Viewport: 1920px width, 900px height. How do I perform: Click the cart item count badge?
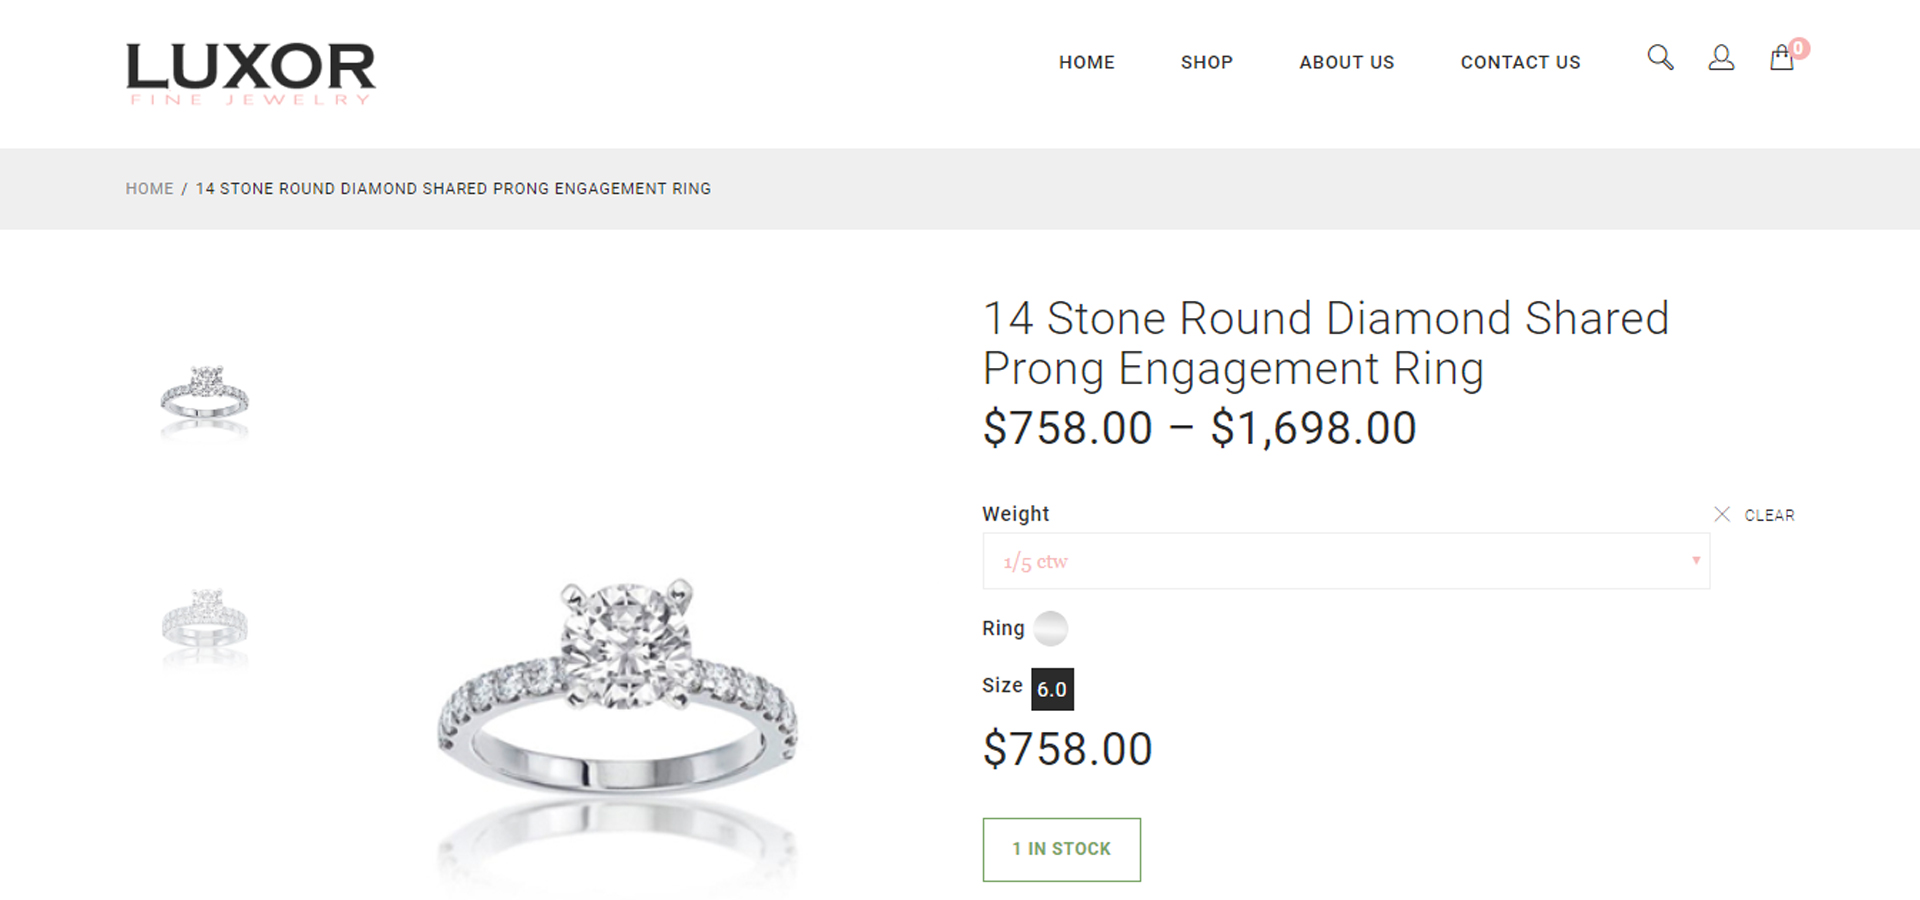pyautogui.click(x=1800, y=48)
